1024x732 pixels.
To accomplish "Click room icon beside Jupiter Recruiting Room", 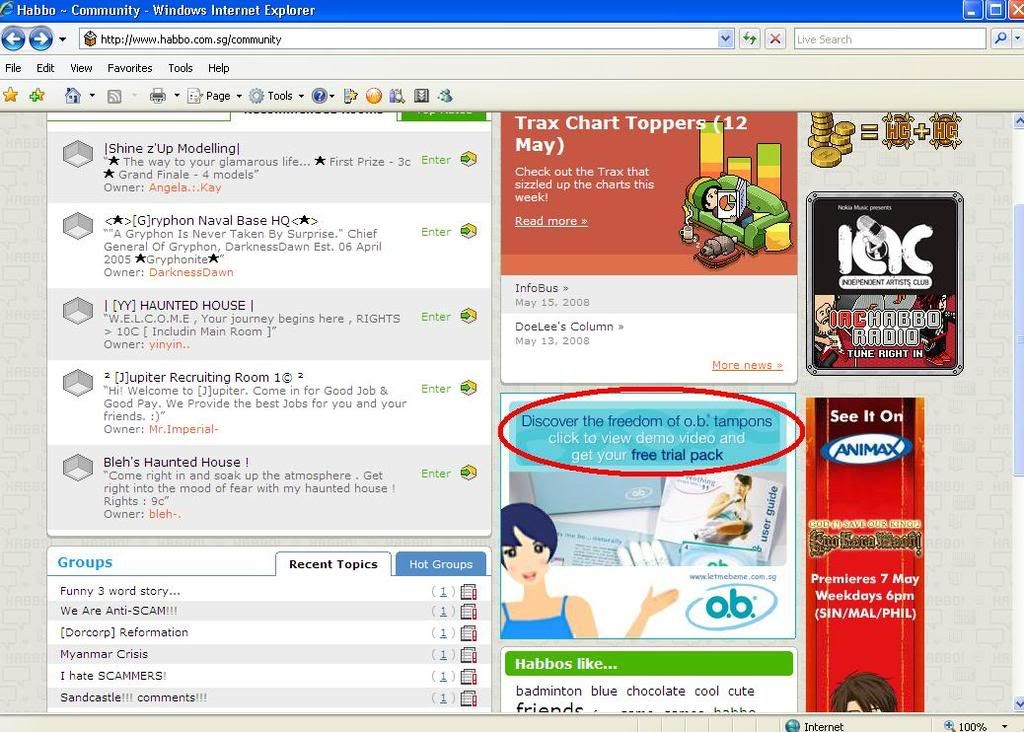I will click(78, 383).
